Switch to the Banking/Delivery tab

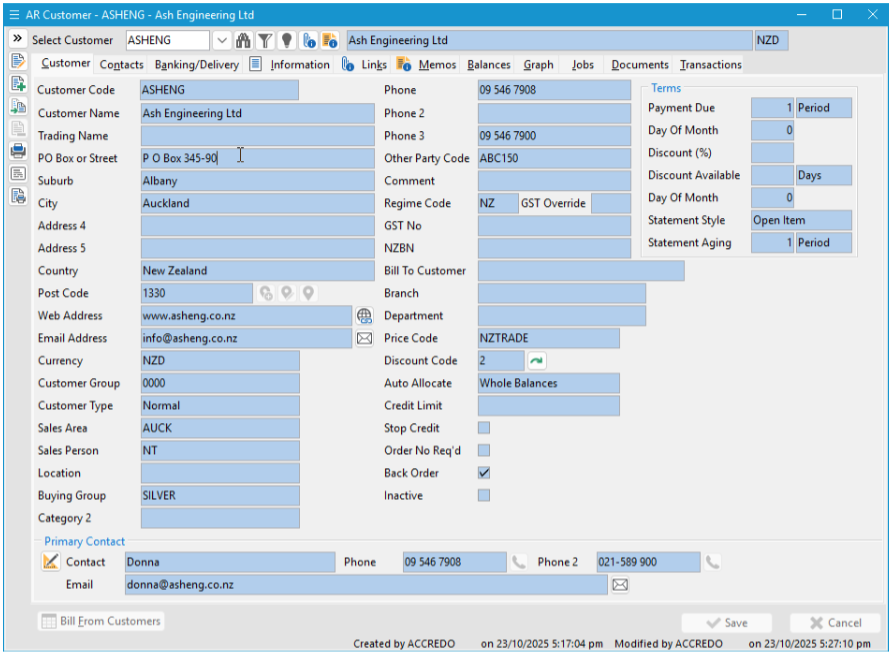(197, 64)
